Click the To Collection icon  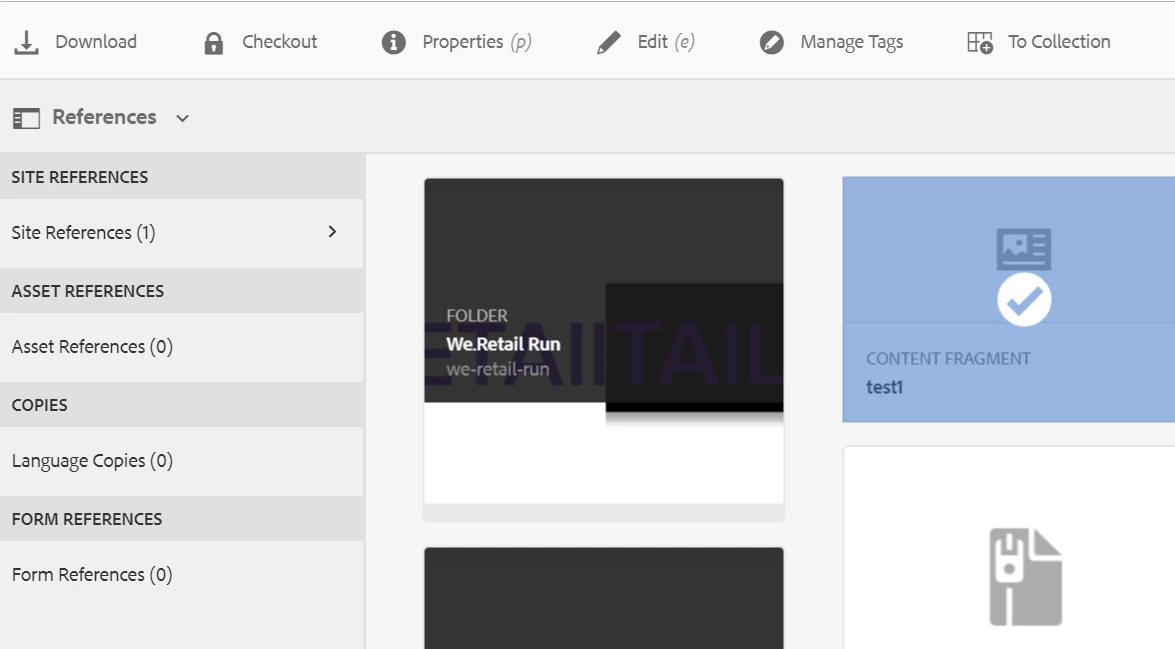click(x=979, y=43)
